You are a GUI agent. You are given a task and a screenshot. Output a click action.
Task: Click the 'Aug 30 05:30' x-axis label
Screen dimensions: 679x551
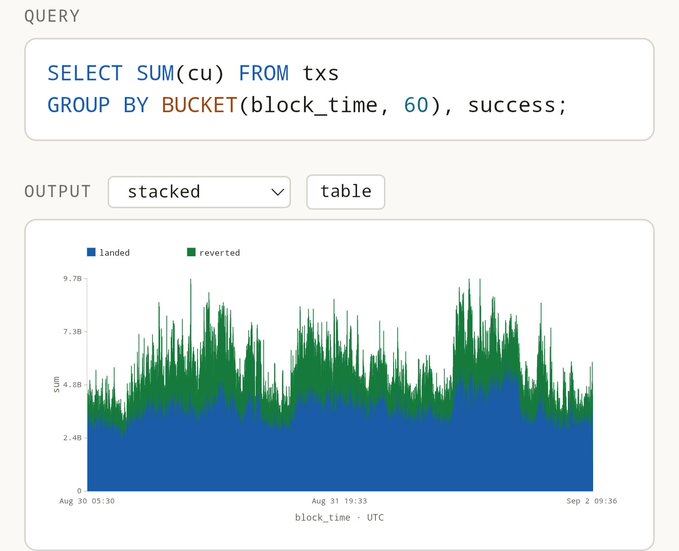point(87,501)
